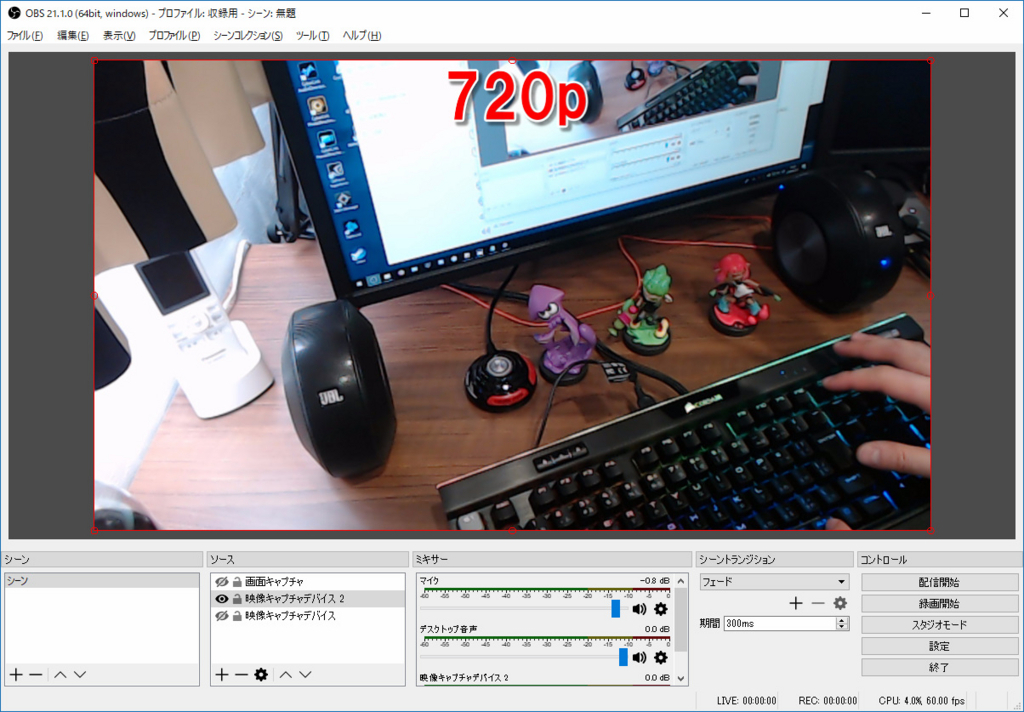Open source properties via the Sources gear icon
The height and width of the screenshot is (712, 1024).
click(261, 673)
